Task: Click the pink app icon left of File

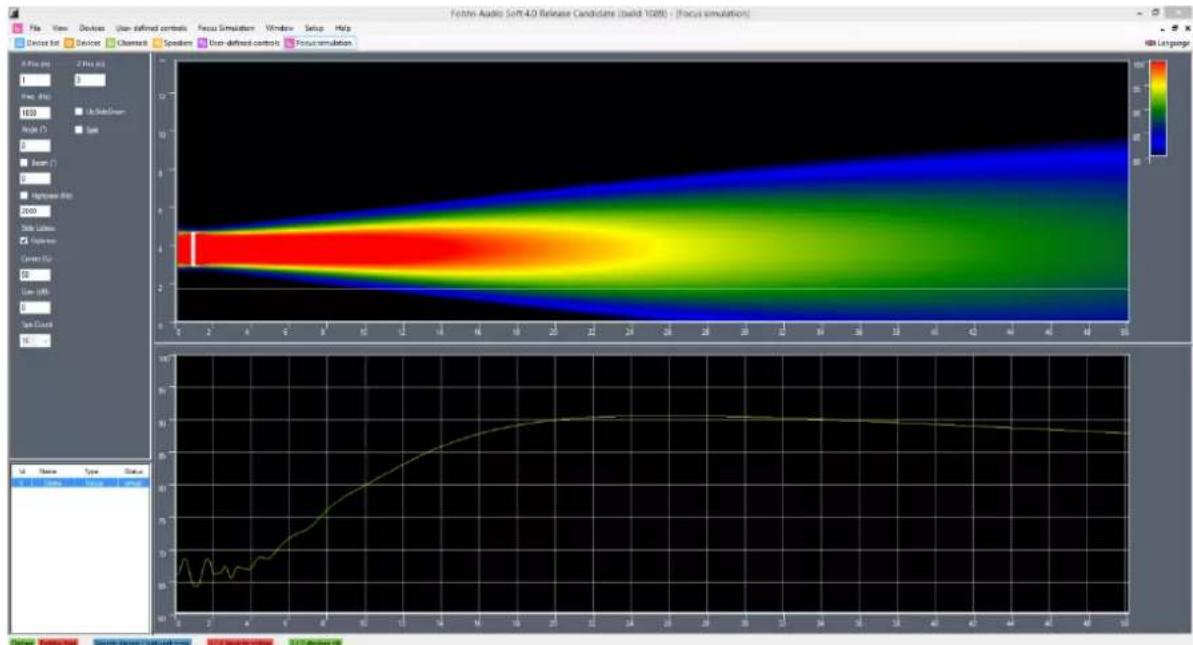Action: pos(17,28)
